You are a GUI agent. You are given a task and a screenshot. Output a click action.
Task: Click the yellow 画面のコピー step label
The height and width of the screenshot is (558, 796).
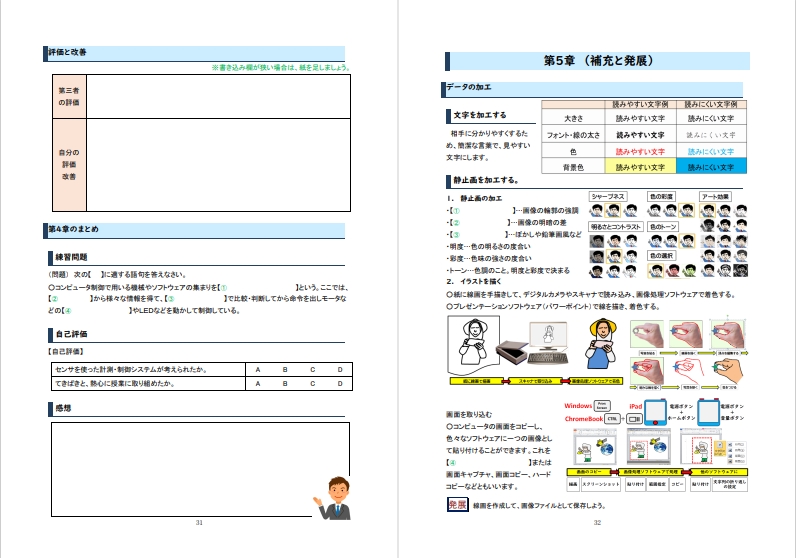[589, 472]
